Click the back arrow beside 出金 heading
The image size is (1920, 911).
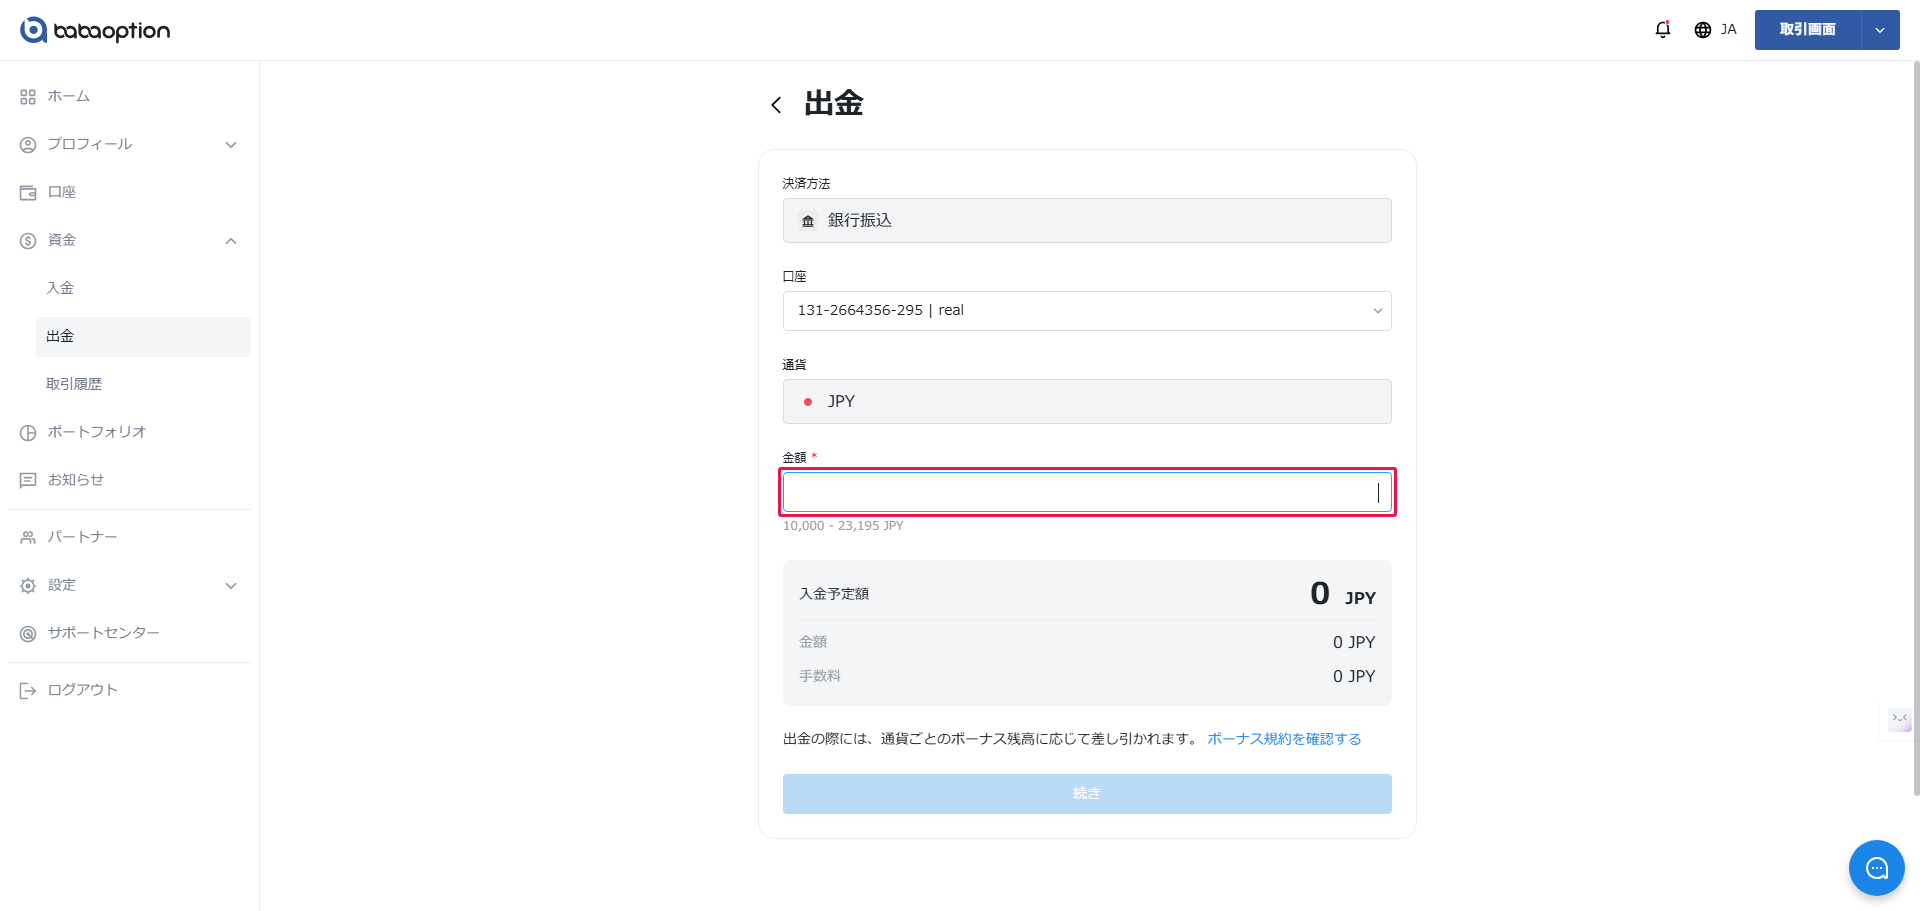[x=776, y=105]
